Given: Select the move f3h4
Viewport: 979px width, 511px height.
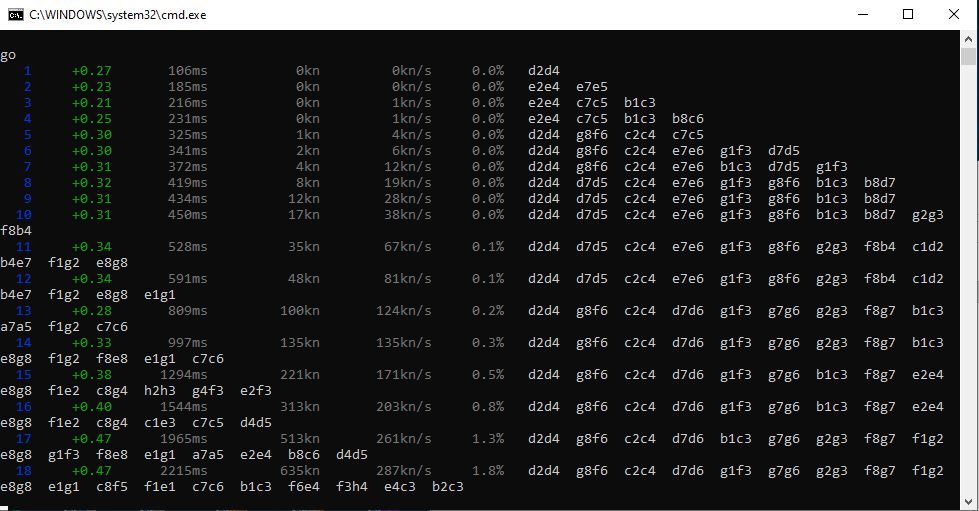Looking at the screenshot, I should point(352,487).
